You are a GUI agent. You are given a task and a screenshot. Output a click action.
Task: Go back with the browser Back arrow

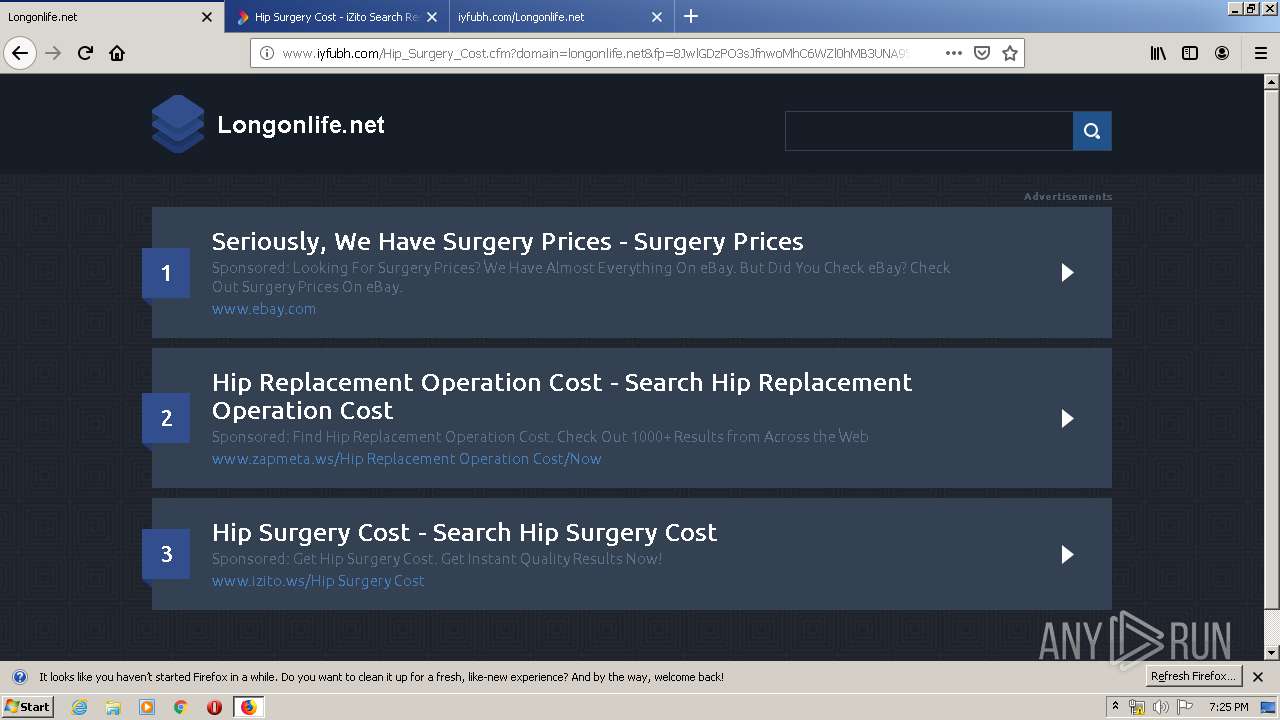[20, 53]
